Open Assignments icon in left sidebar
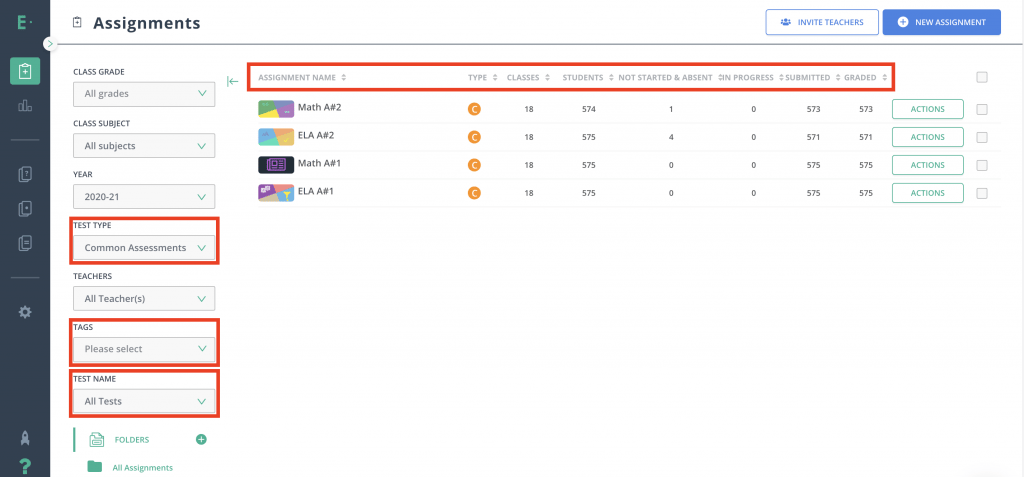Viewport: 1024px width, 477px height. point(25,71)
